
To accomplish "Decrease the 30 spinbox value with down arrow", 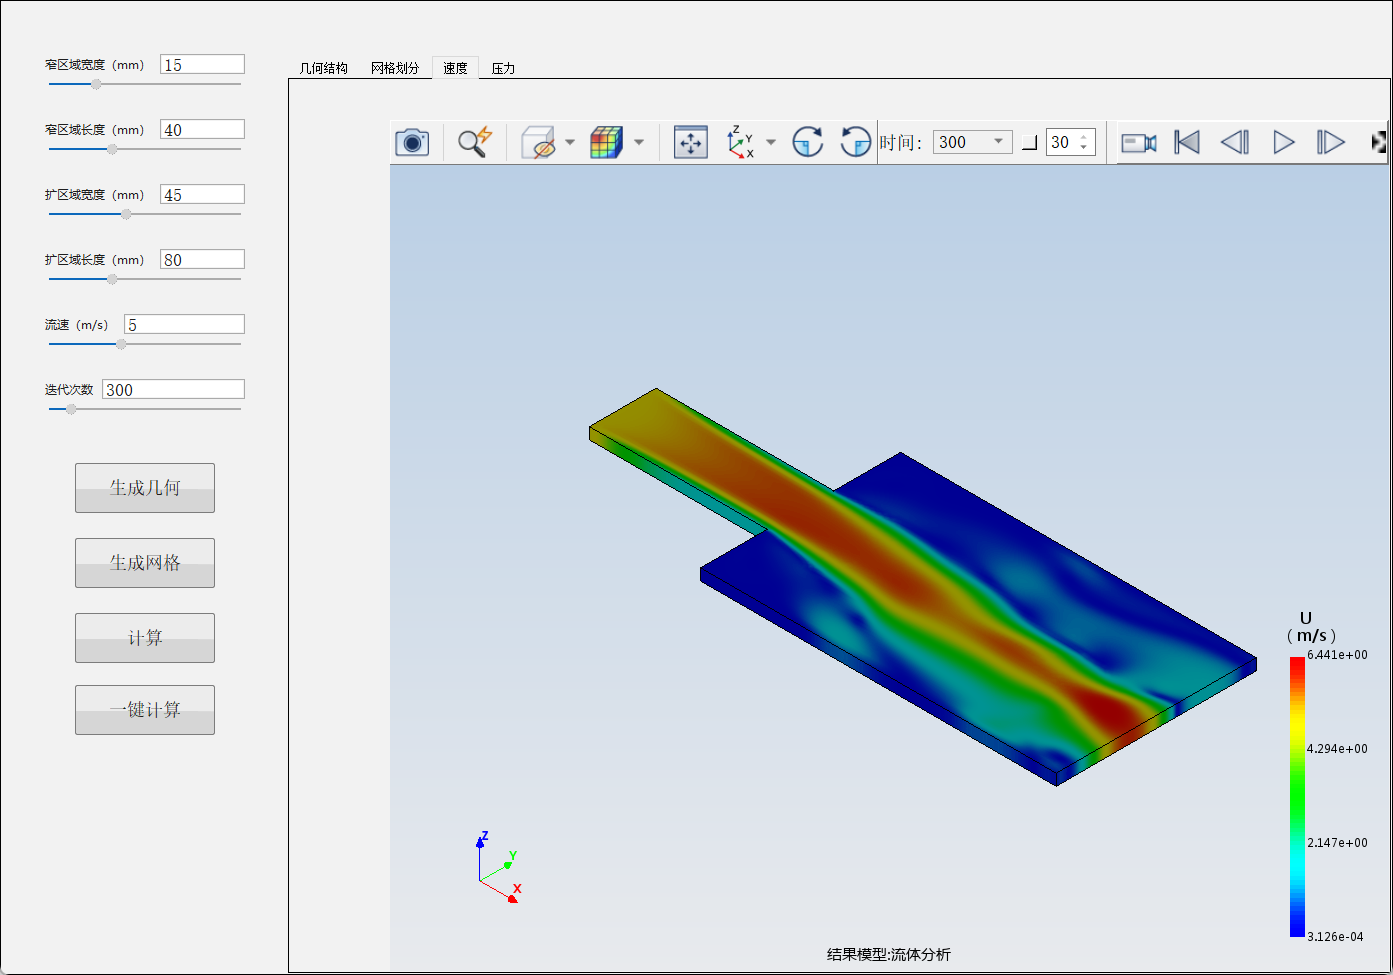I will click(x=1084, y=148).
